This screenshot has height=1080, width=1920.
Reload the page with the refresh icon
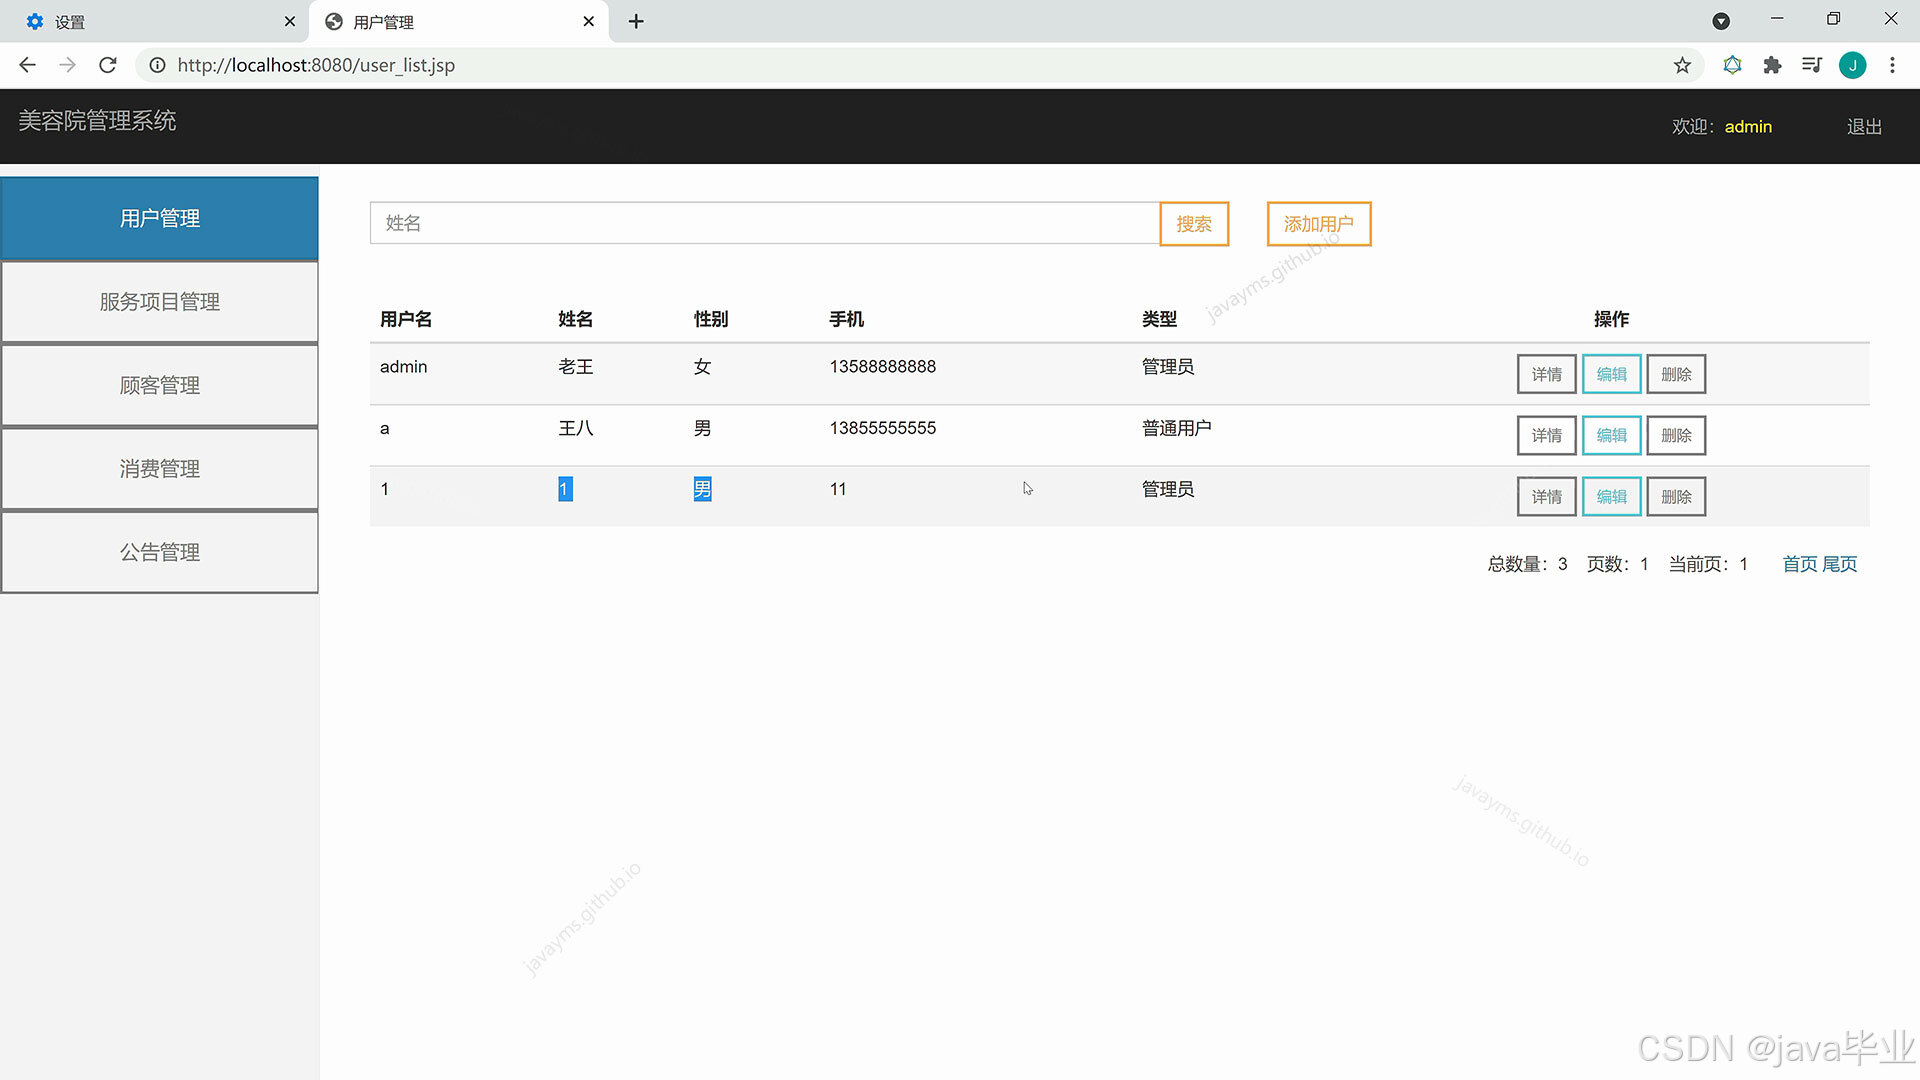coord(108,65)
